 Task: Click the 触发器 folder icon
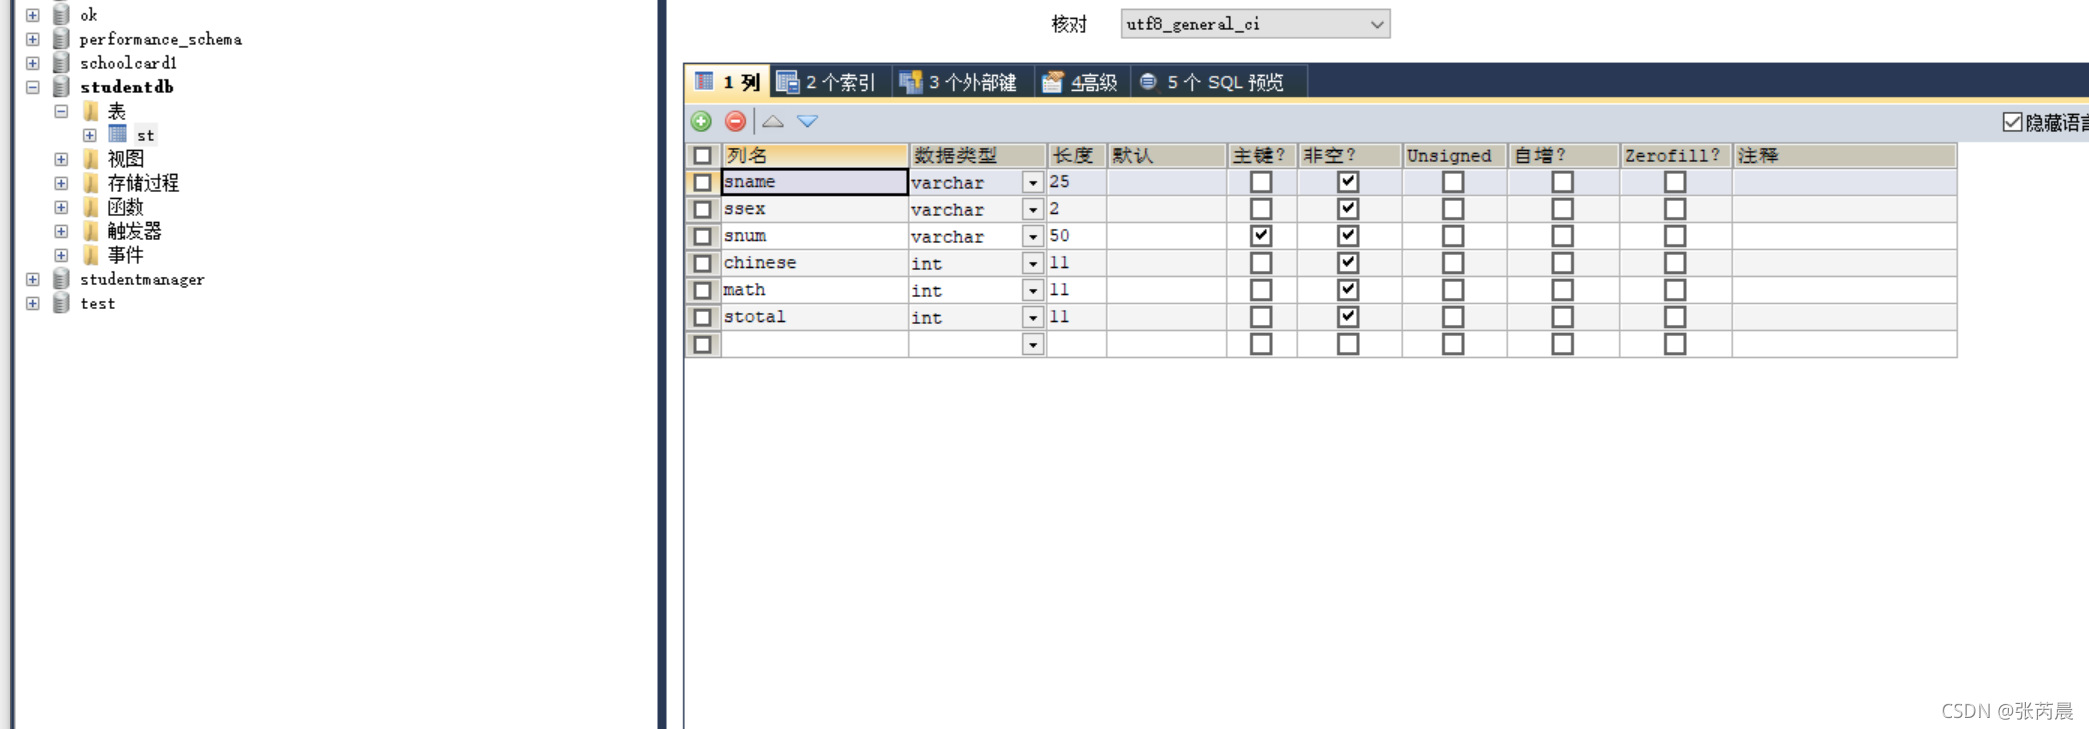click(91, 231)
